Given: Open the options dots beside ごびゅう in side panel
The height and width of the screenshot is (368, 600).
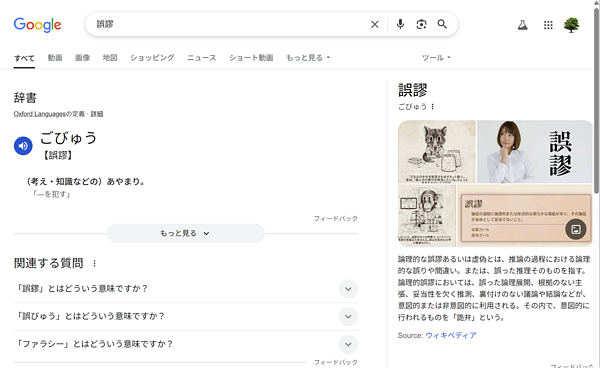Looking at the screenshot, I should tap(432, 107).
